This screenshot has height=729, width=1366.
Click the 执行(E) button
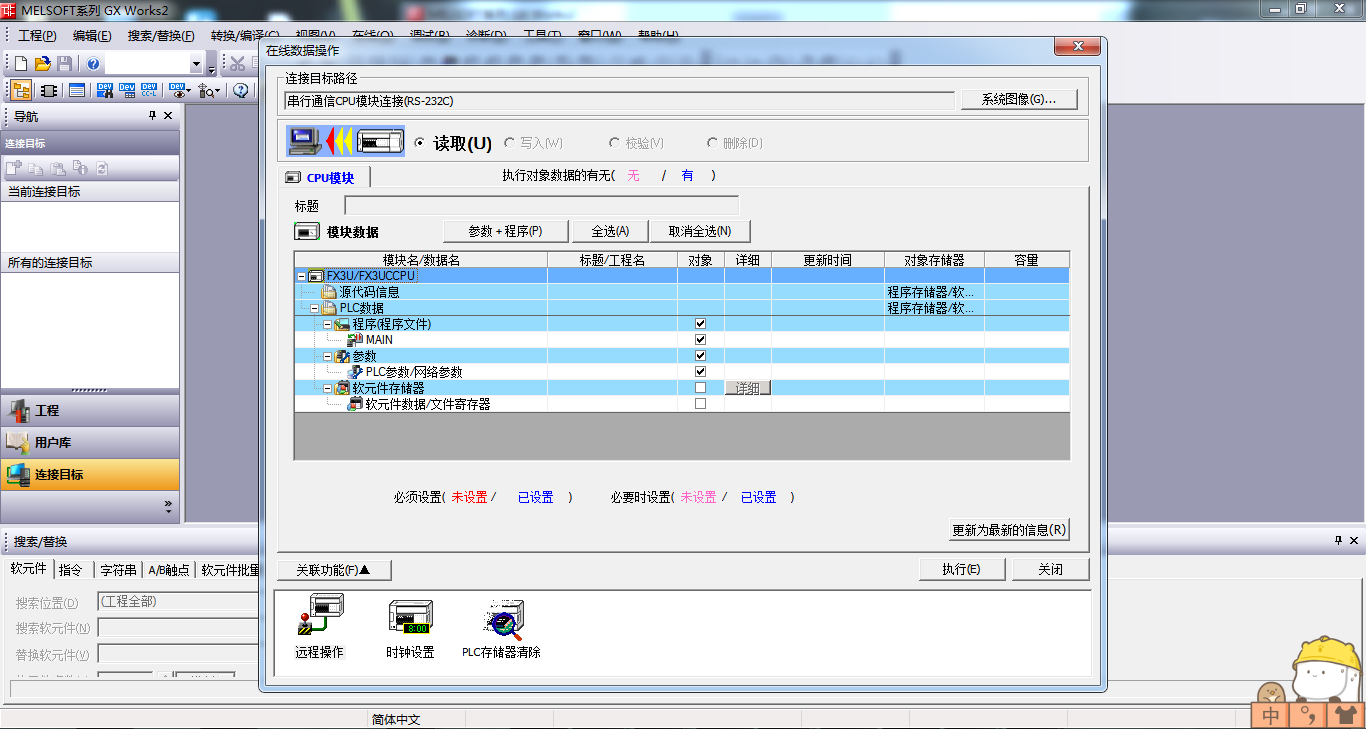pyautogui.click(x=960, y=569)
